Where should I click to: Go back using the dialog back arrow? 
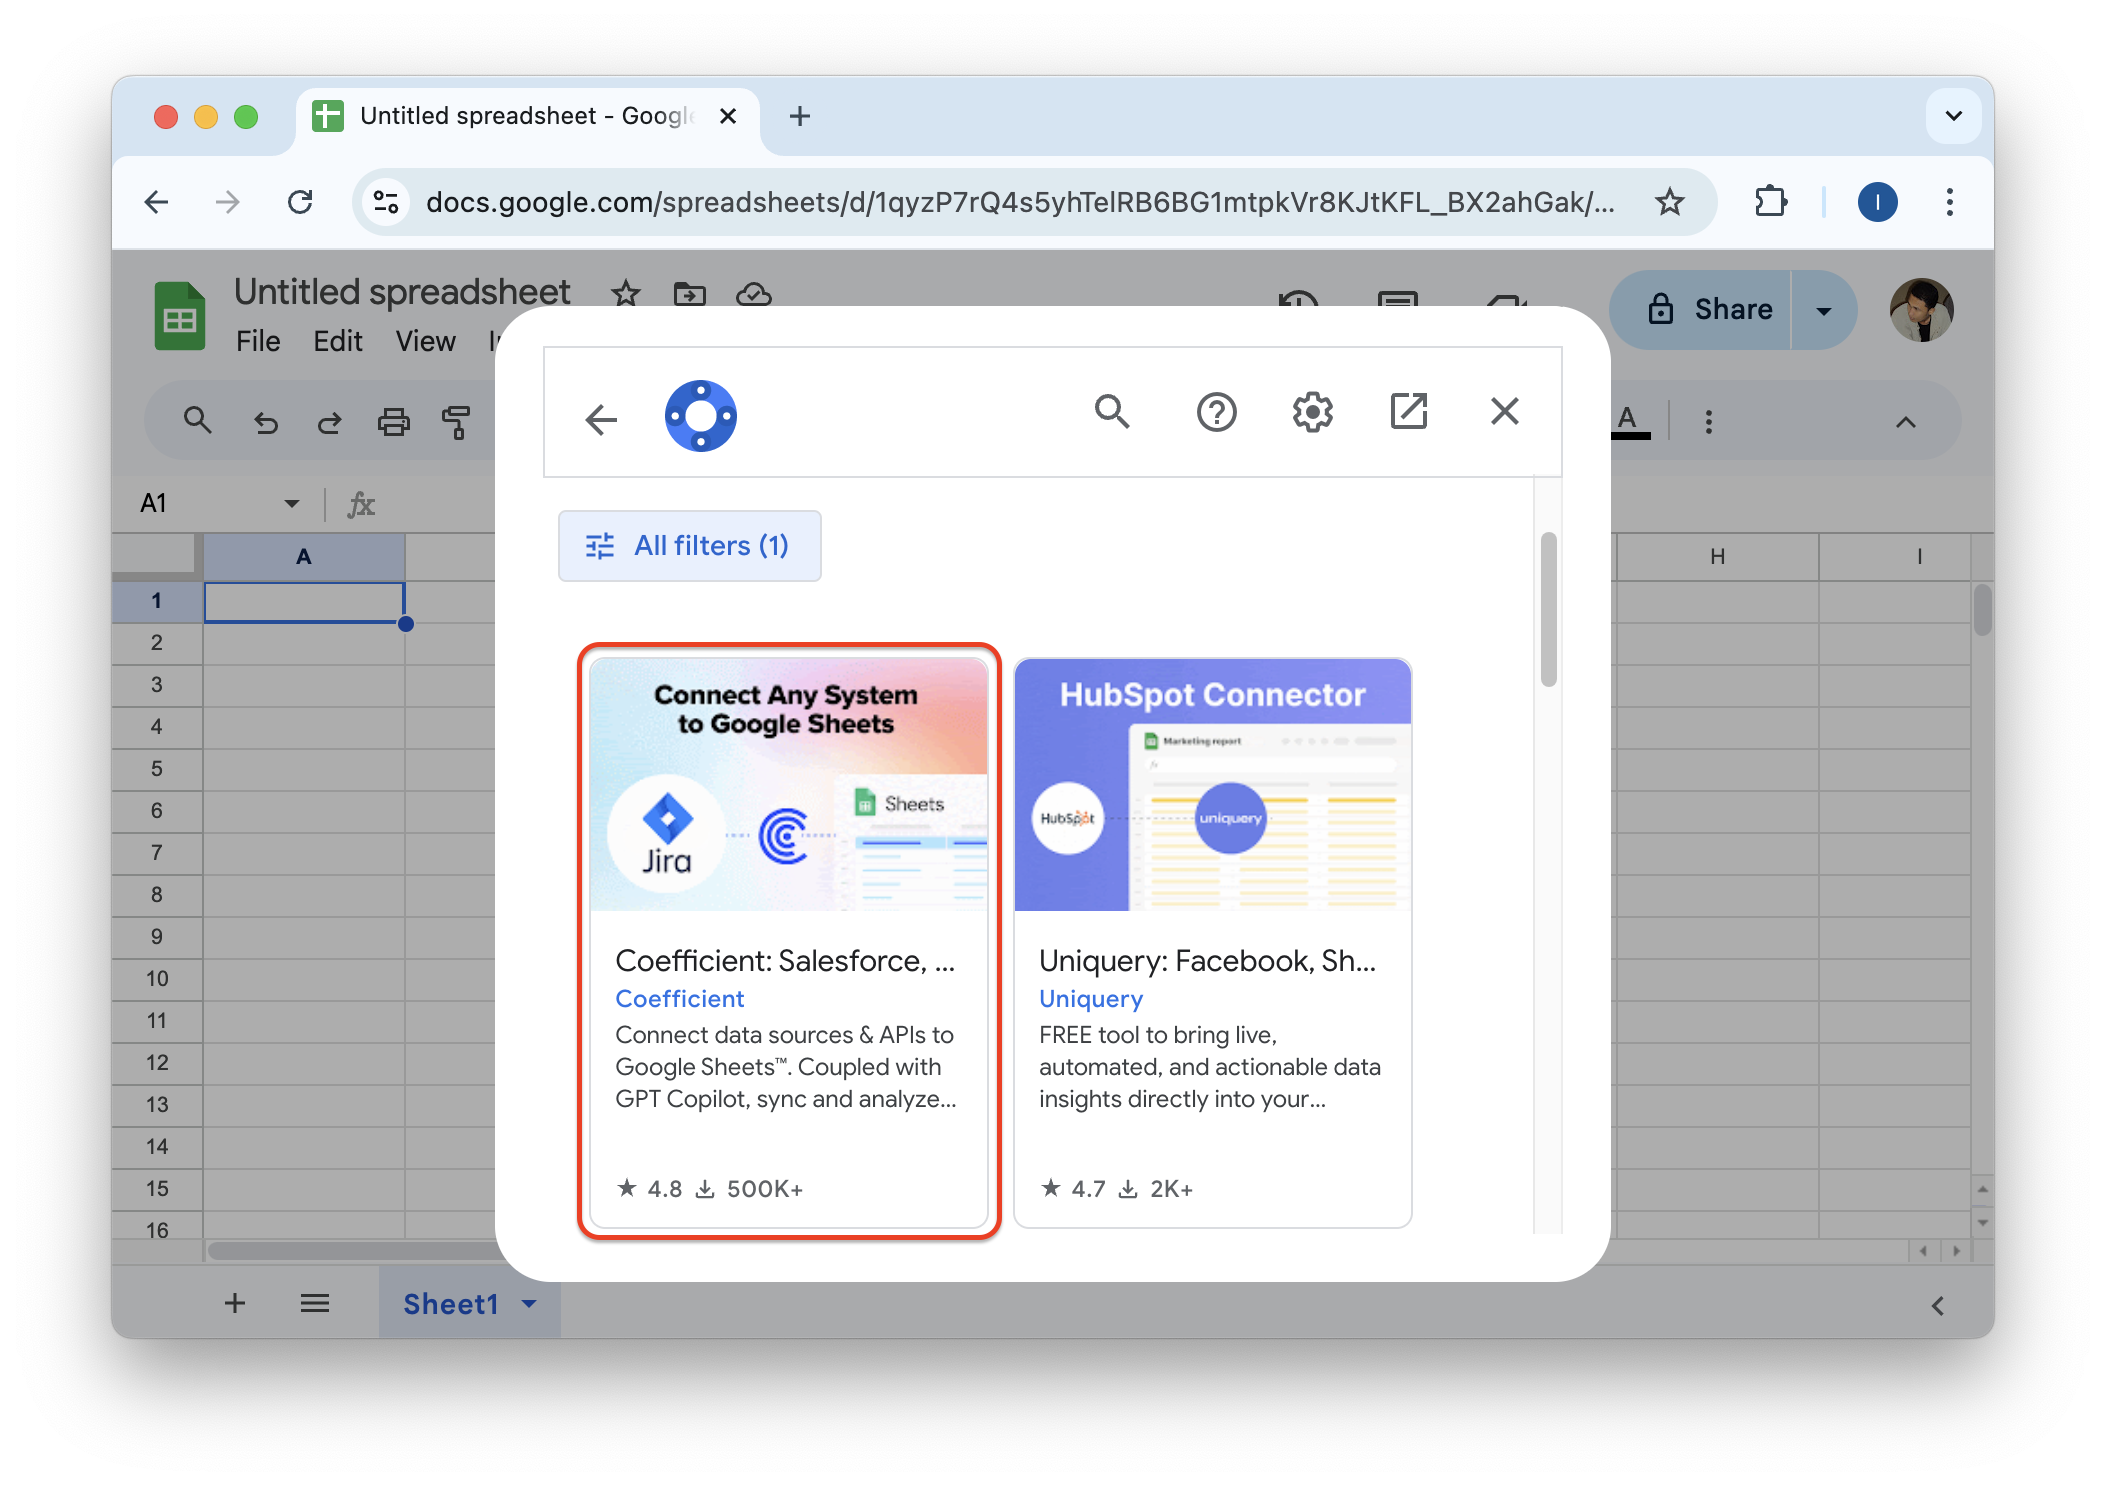(601, 419)
